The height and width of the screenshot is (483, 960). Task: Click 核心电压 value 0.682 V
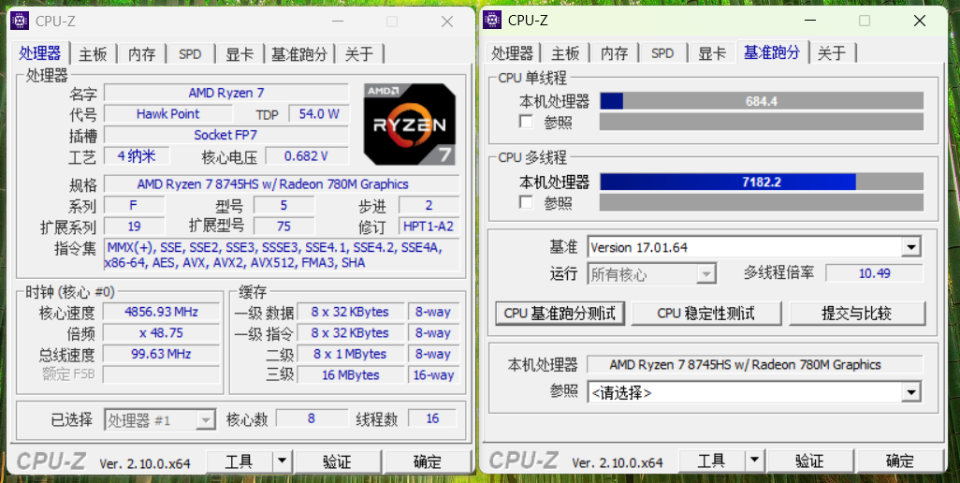(x=306, y=155)
